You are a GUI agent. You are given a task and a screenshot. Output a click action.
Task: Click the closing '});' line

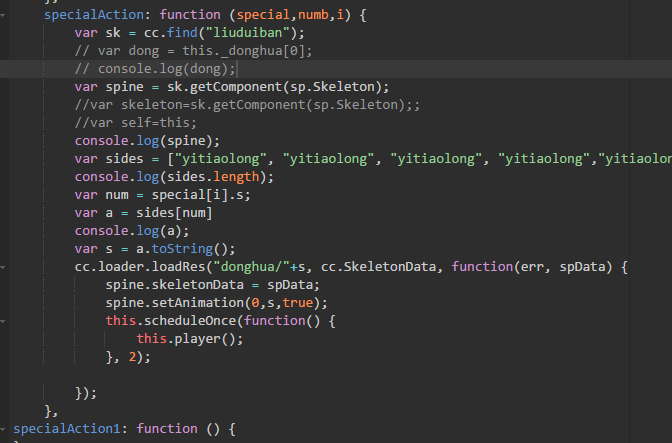[86, 393]
